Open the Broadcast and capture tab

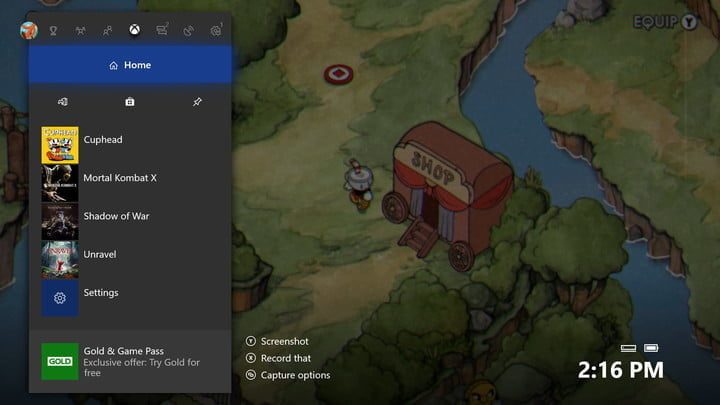[x=188, y=30]
